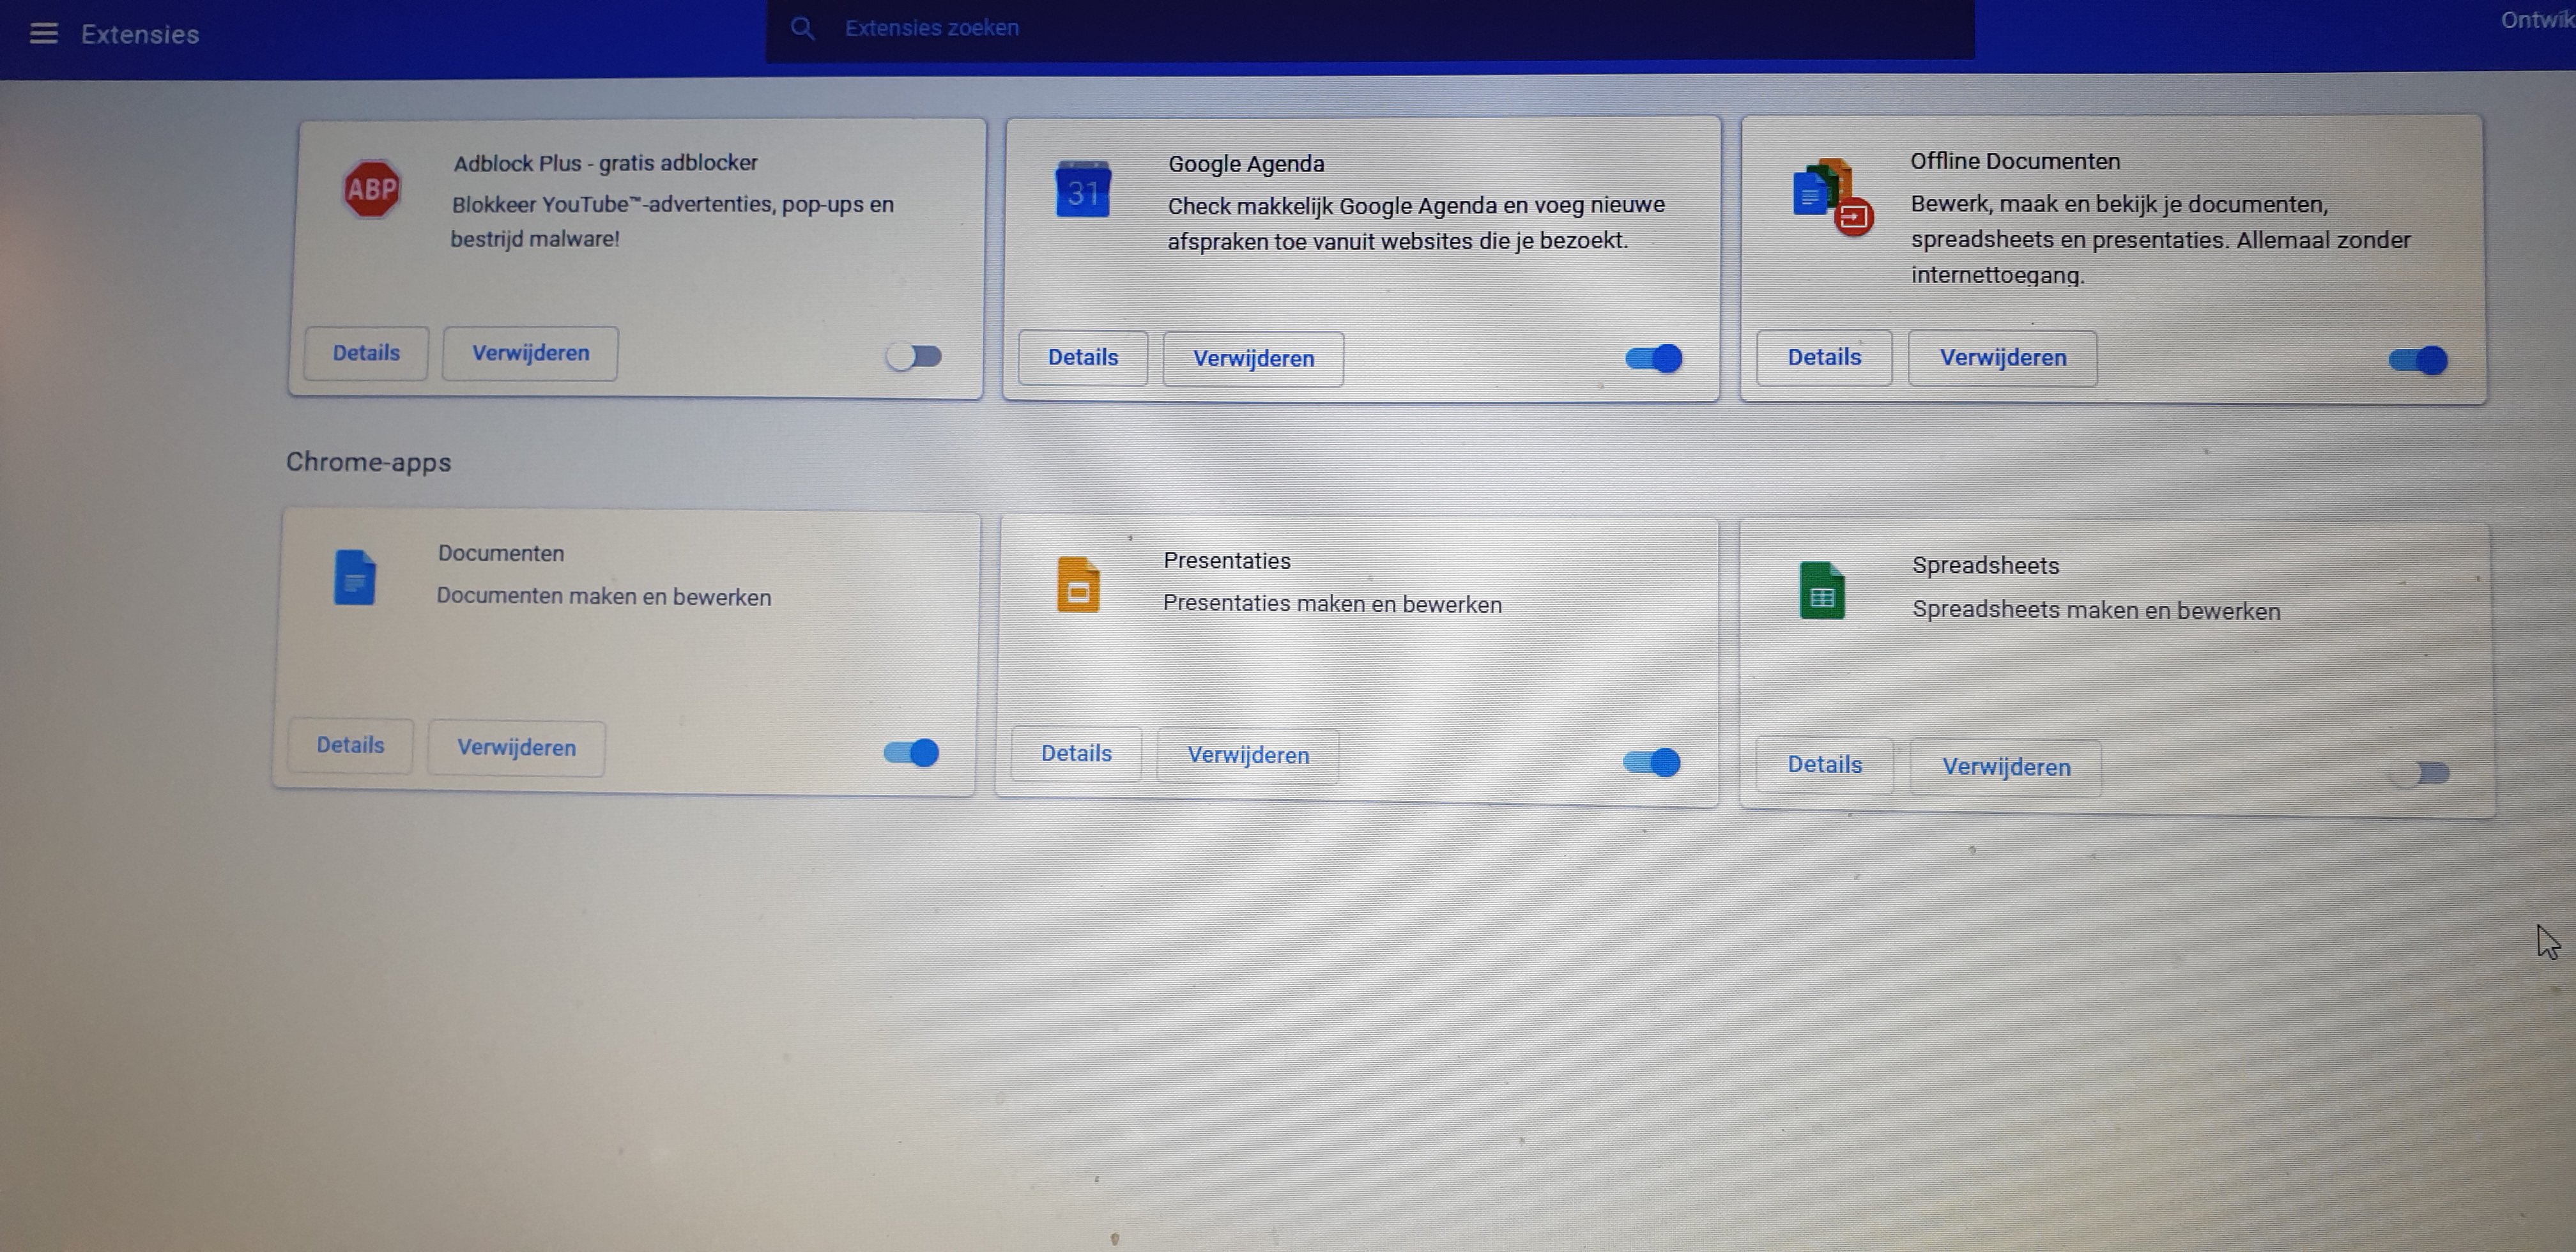Open the hamburger main menu

43,34
